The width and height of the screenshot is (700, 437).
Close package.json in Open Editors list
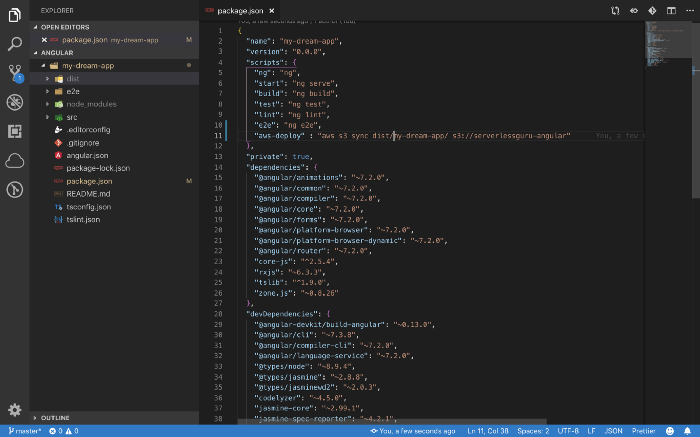click(44, 40)
